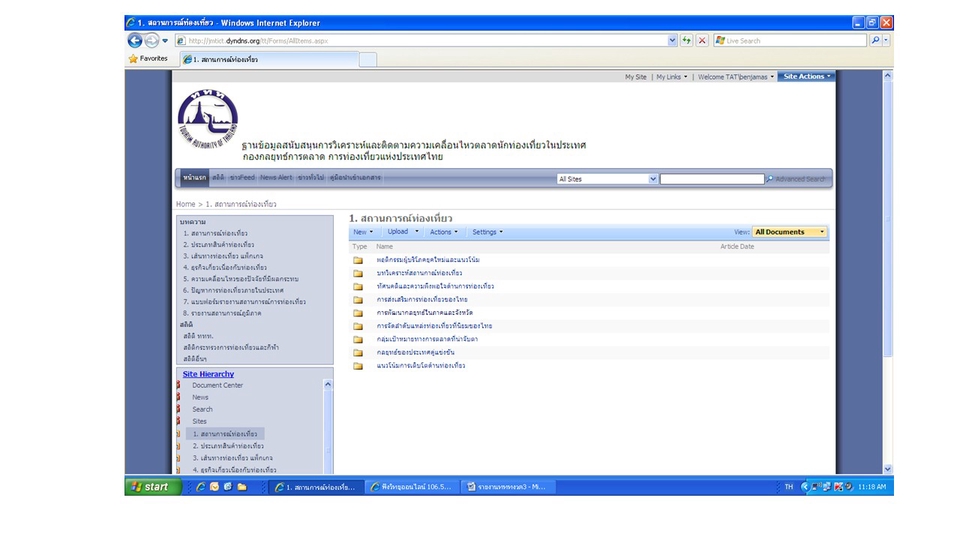This screenshot has width=960, height=540.
Task: Select News in Site Hierarchy tree
Action: [200, 397]
